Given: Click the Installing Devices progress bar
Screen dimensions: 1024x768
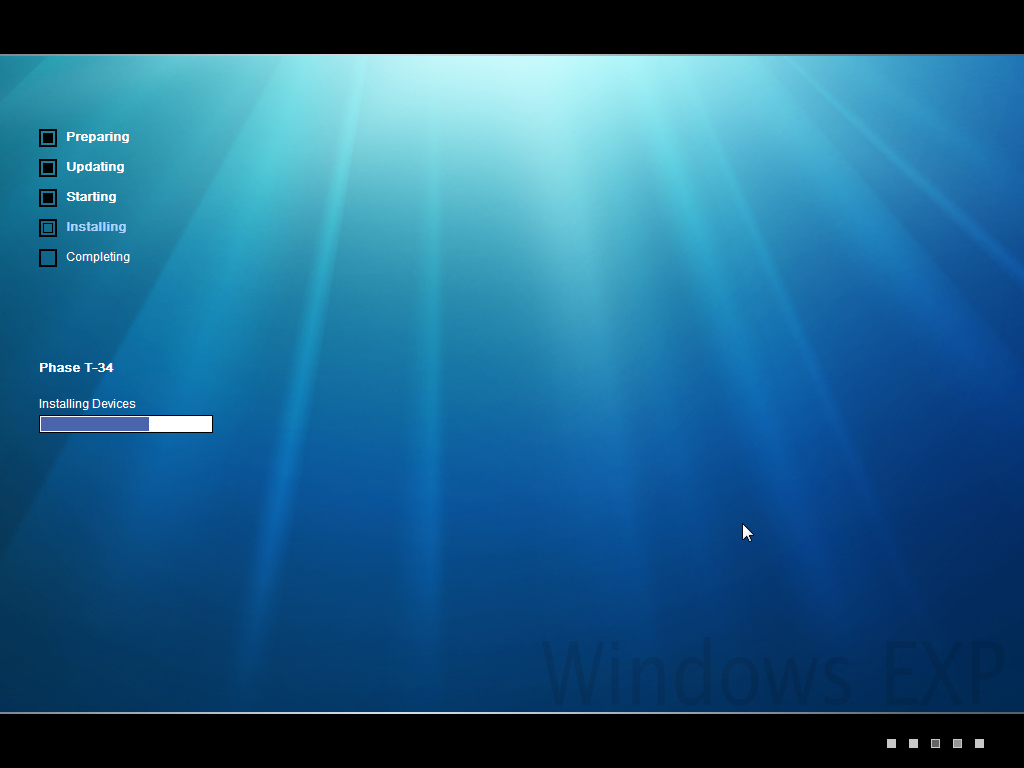Looking at the screenshot, I should 126,424.
